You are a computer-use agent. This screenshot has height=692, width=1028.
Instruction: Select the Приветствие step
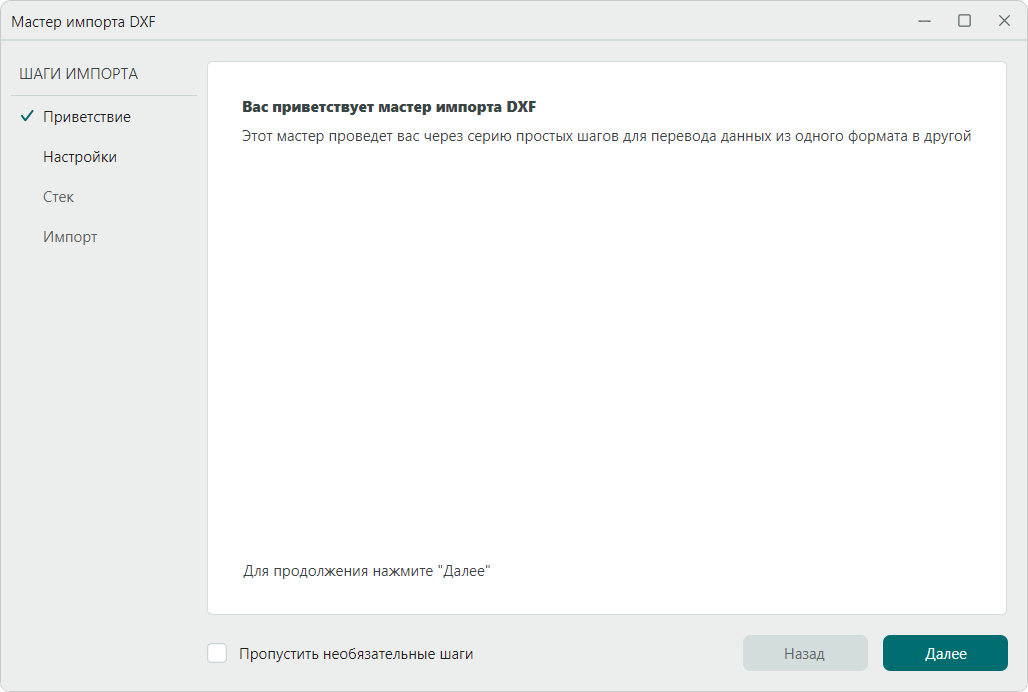(87, 117)
